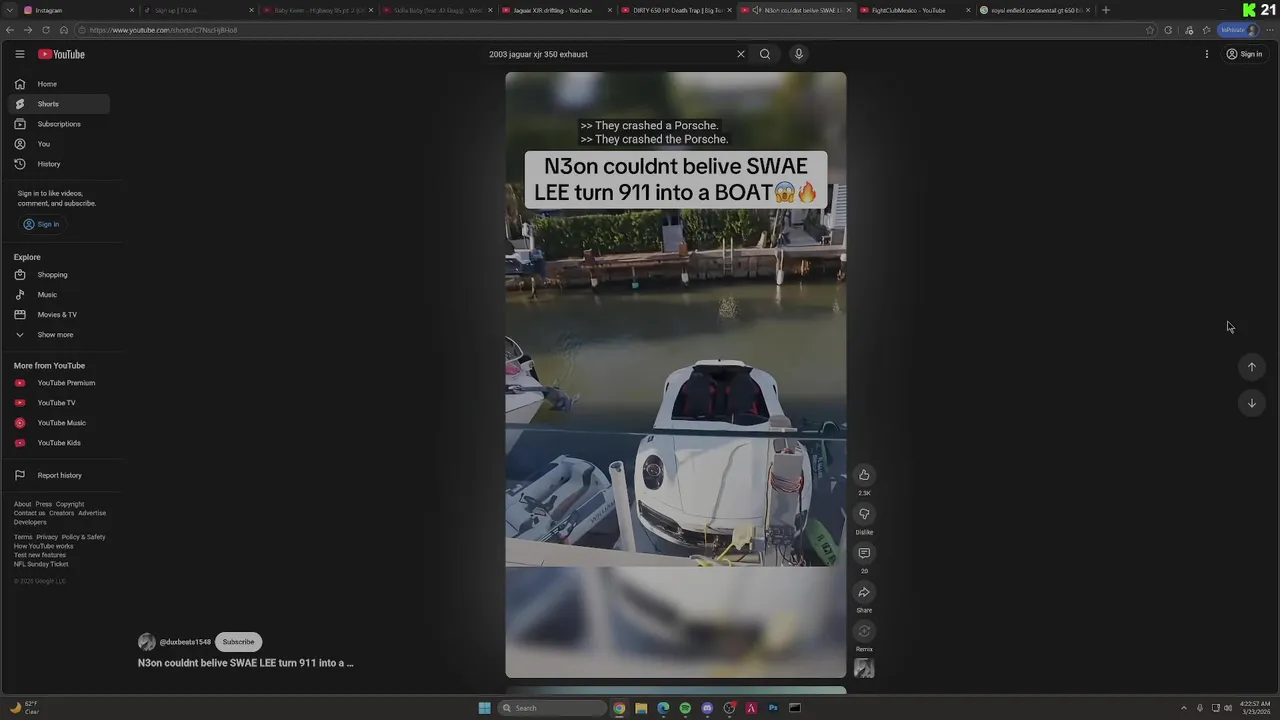Click the About footer link
This screenshot has width=1280, height=720.
[22, 504]
